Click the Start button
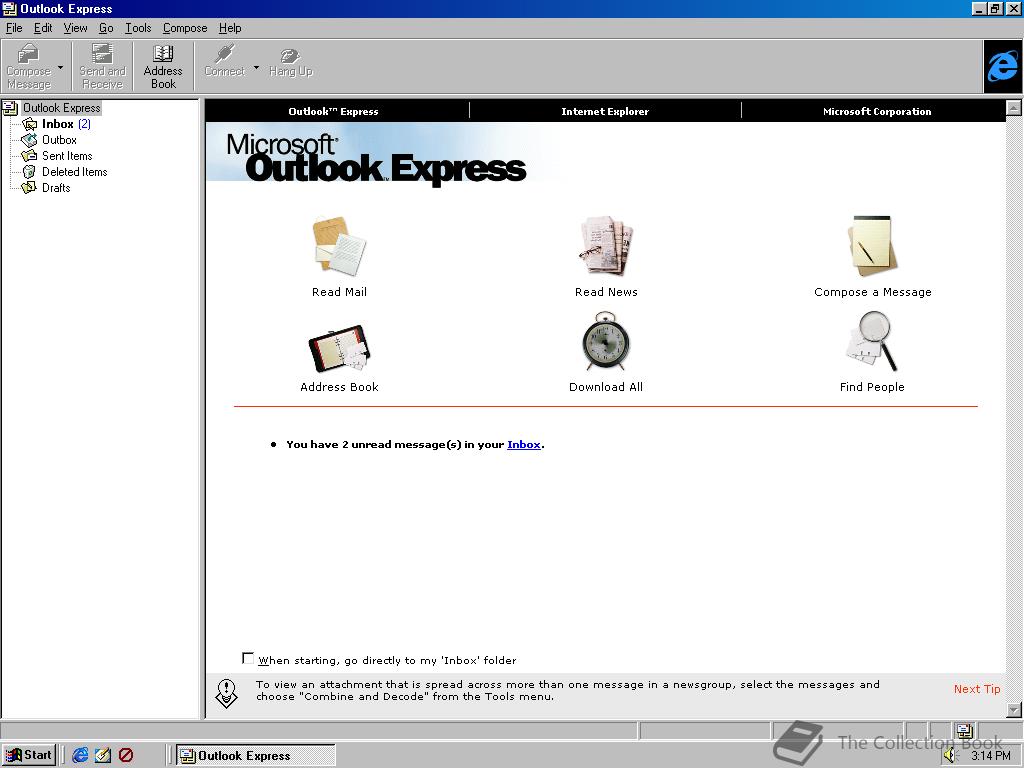 pyautogui.click(x=29, y=756)
